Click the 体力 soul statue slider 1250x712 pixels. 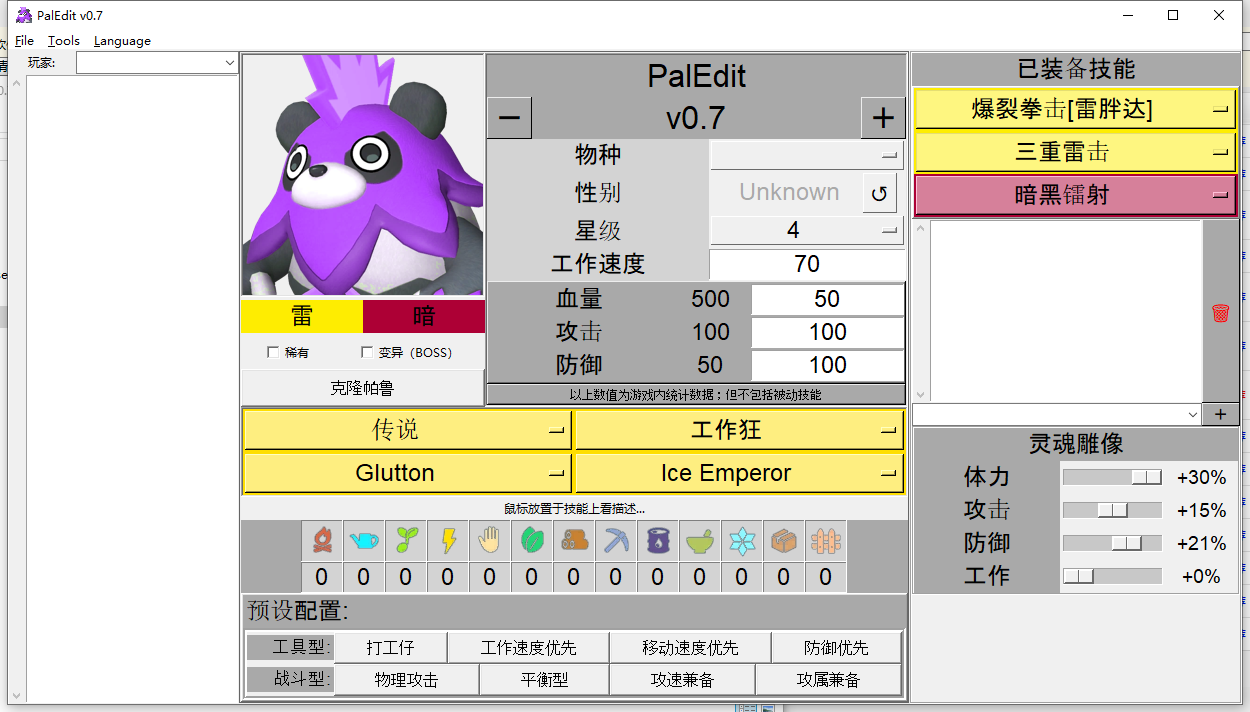1112,478
